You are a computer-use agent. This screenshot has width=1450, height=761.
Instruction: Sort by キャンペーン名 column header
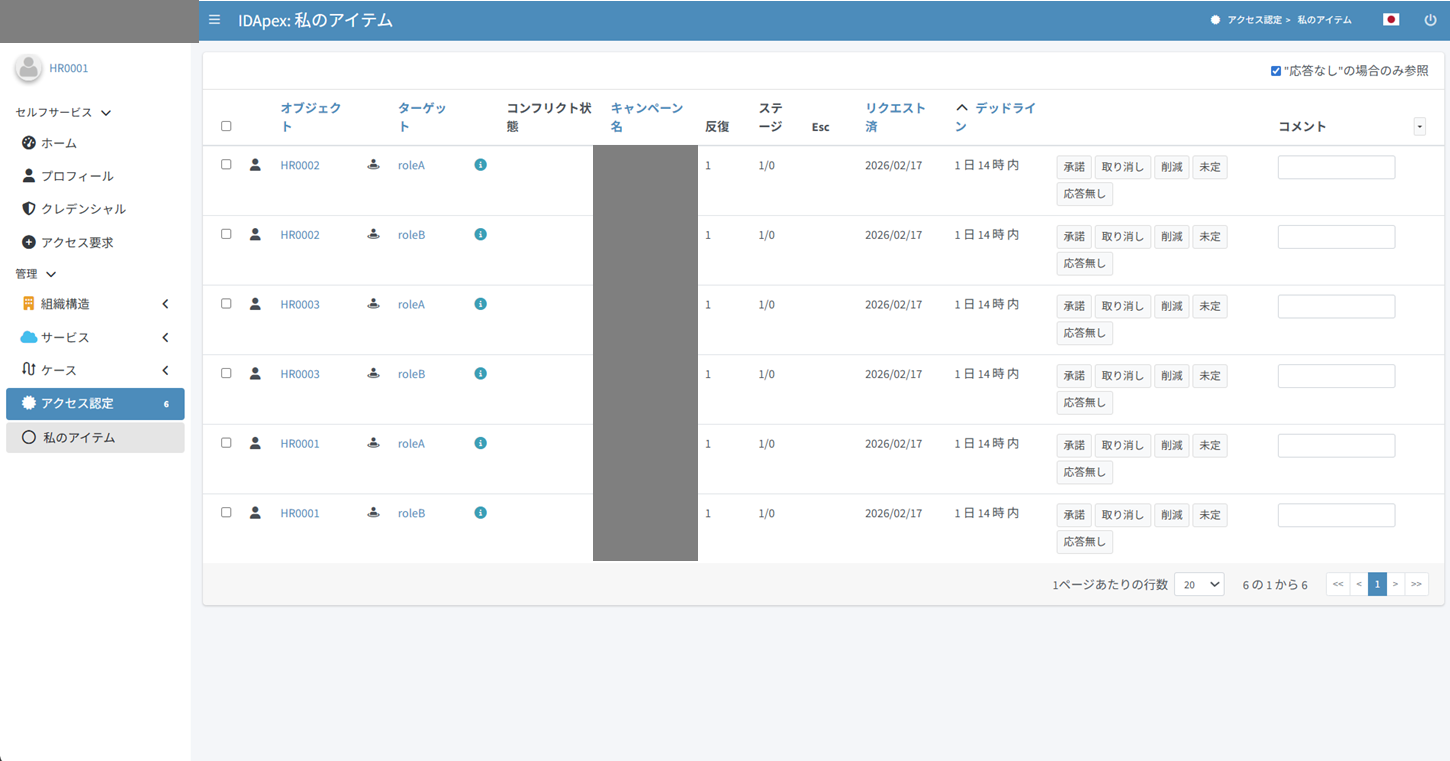[x=647, y=117]
